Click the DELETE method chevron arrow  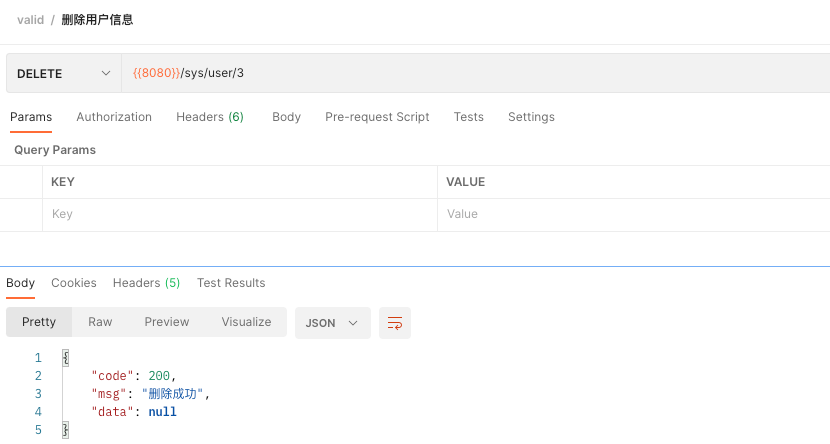point(106,73)
